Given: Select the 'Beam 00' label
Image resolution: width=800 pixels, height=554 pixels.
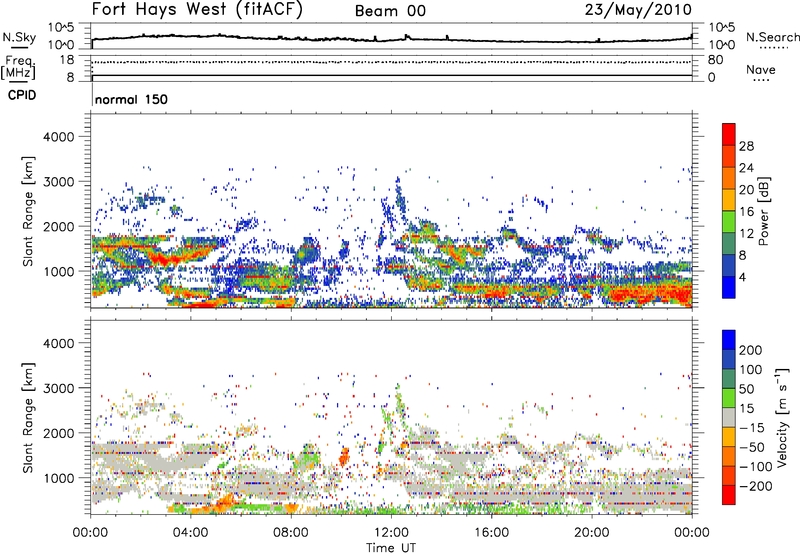Looking at the screenshot, I should point(390,11).
